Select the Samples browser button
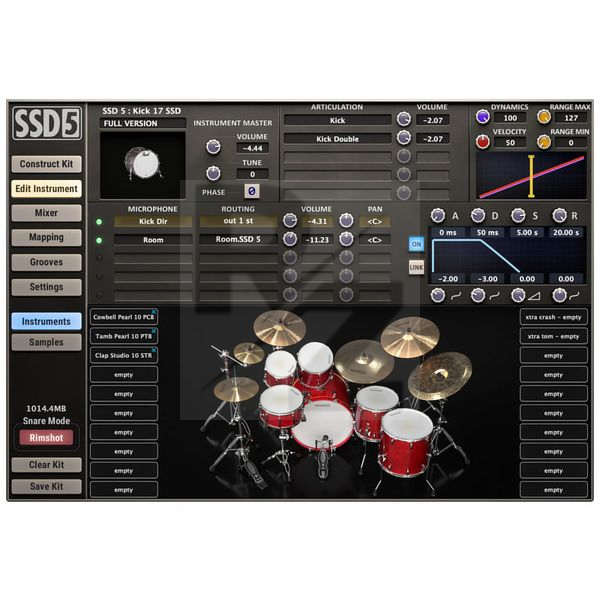Image resolution: width=600 pixels, height=600 pixels. 46,342
